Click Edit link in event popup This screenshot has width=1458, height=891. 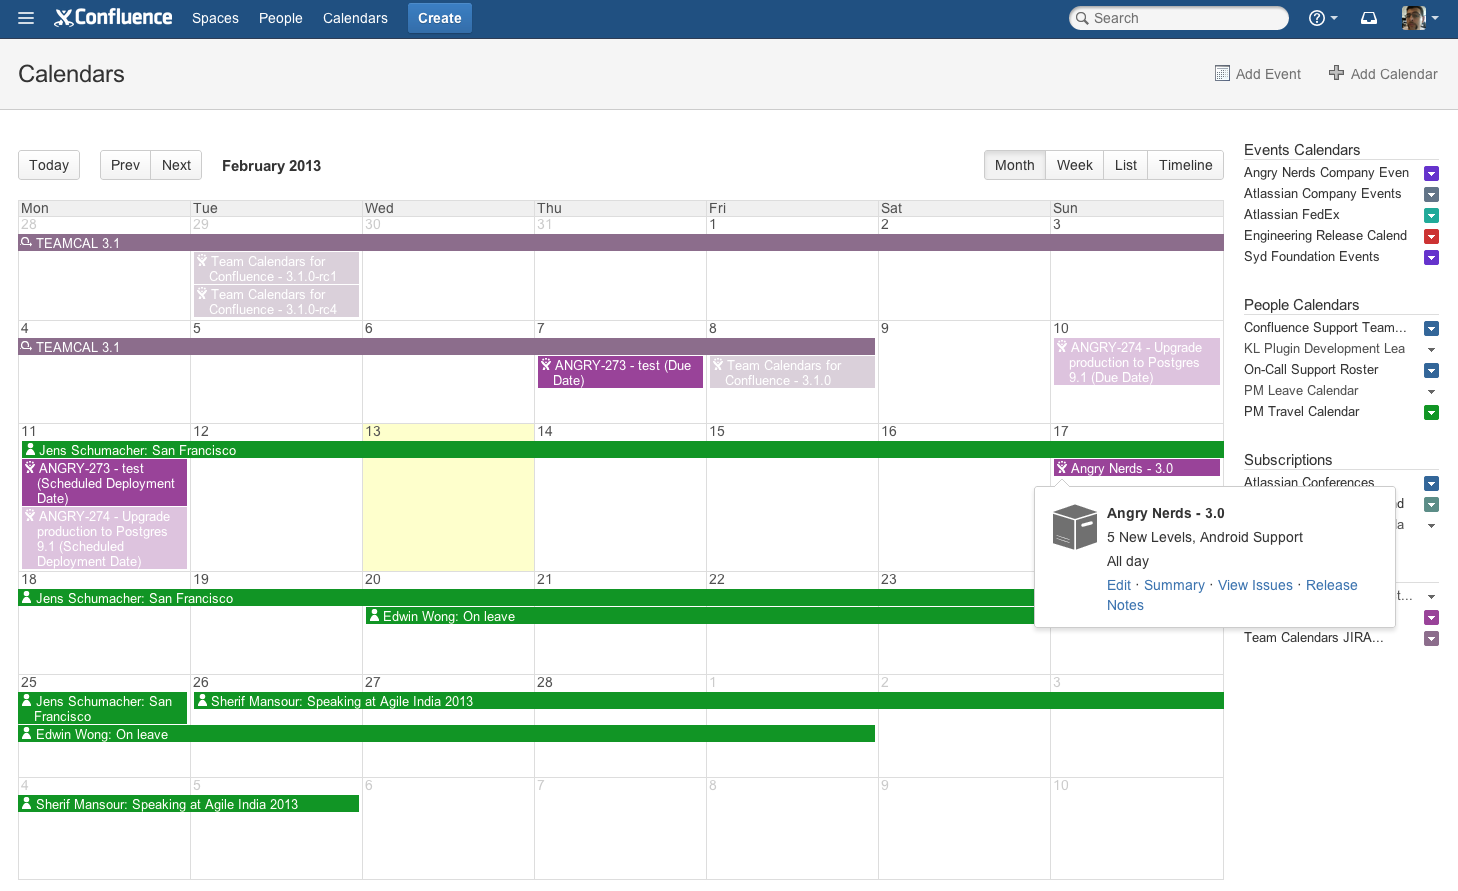click(1119, 585)
